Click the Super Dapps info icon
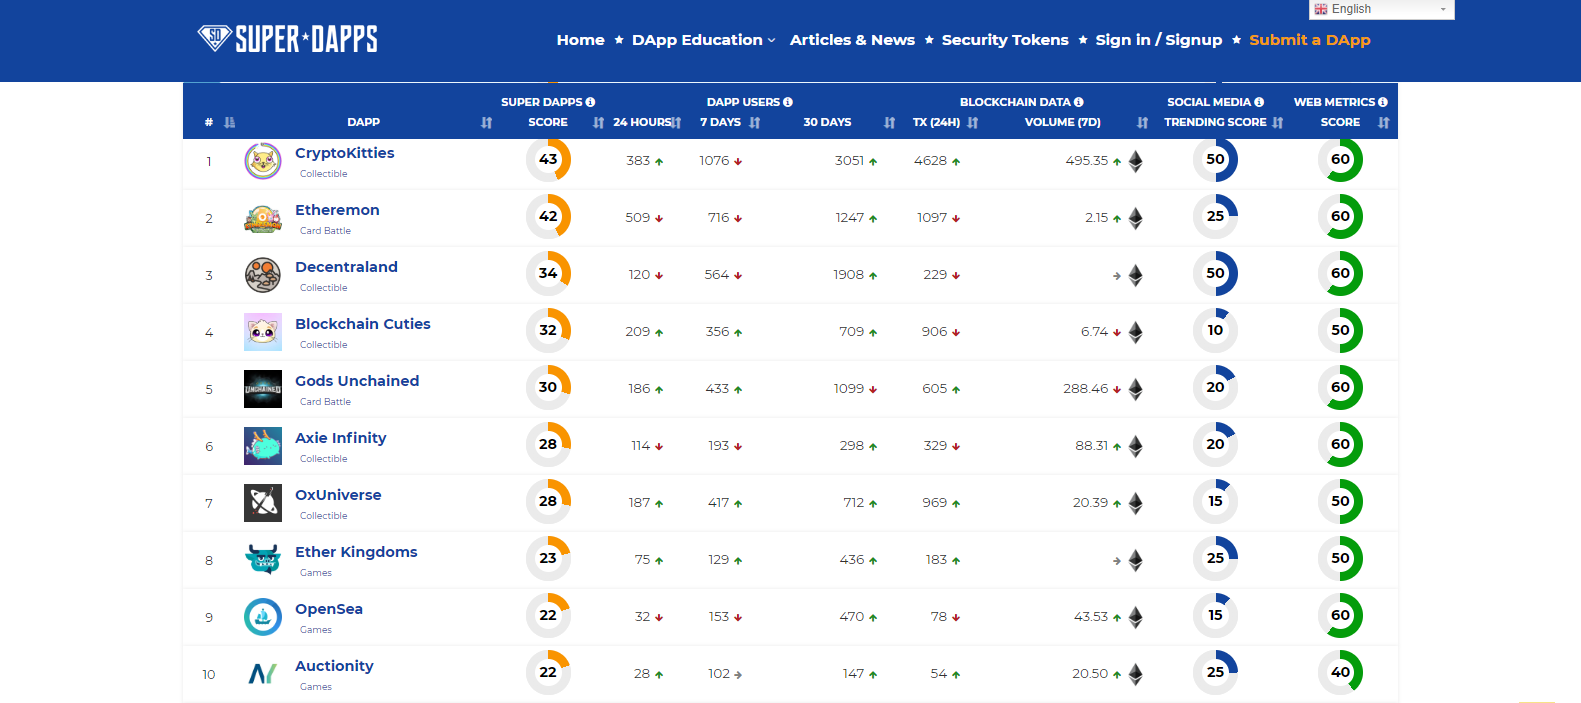1581x703 pixels. 590,102
